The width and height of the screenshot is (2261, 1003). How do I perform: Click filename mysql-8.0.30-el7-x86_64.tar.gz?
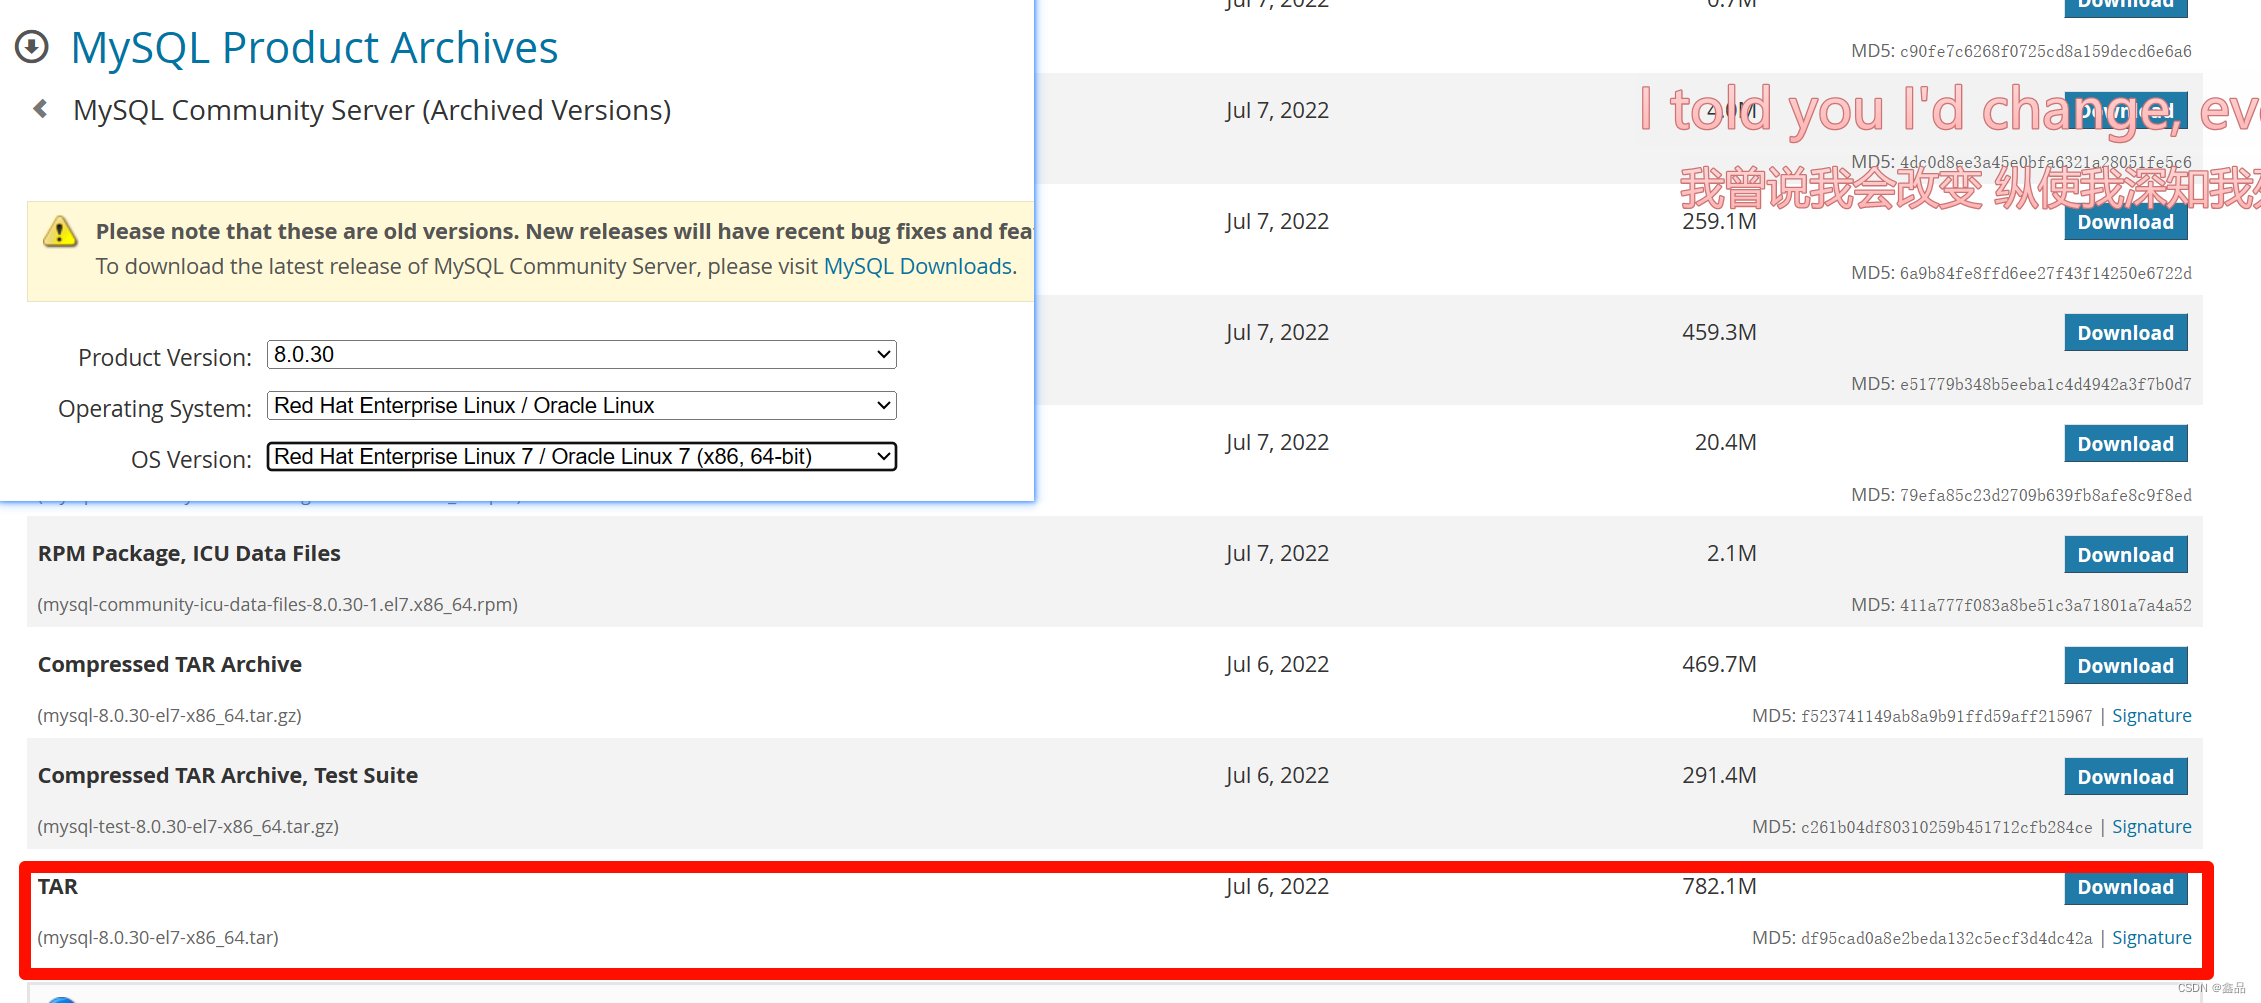click(169, 716)
